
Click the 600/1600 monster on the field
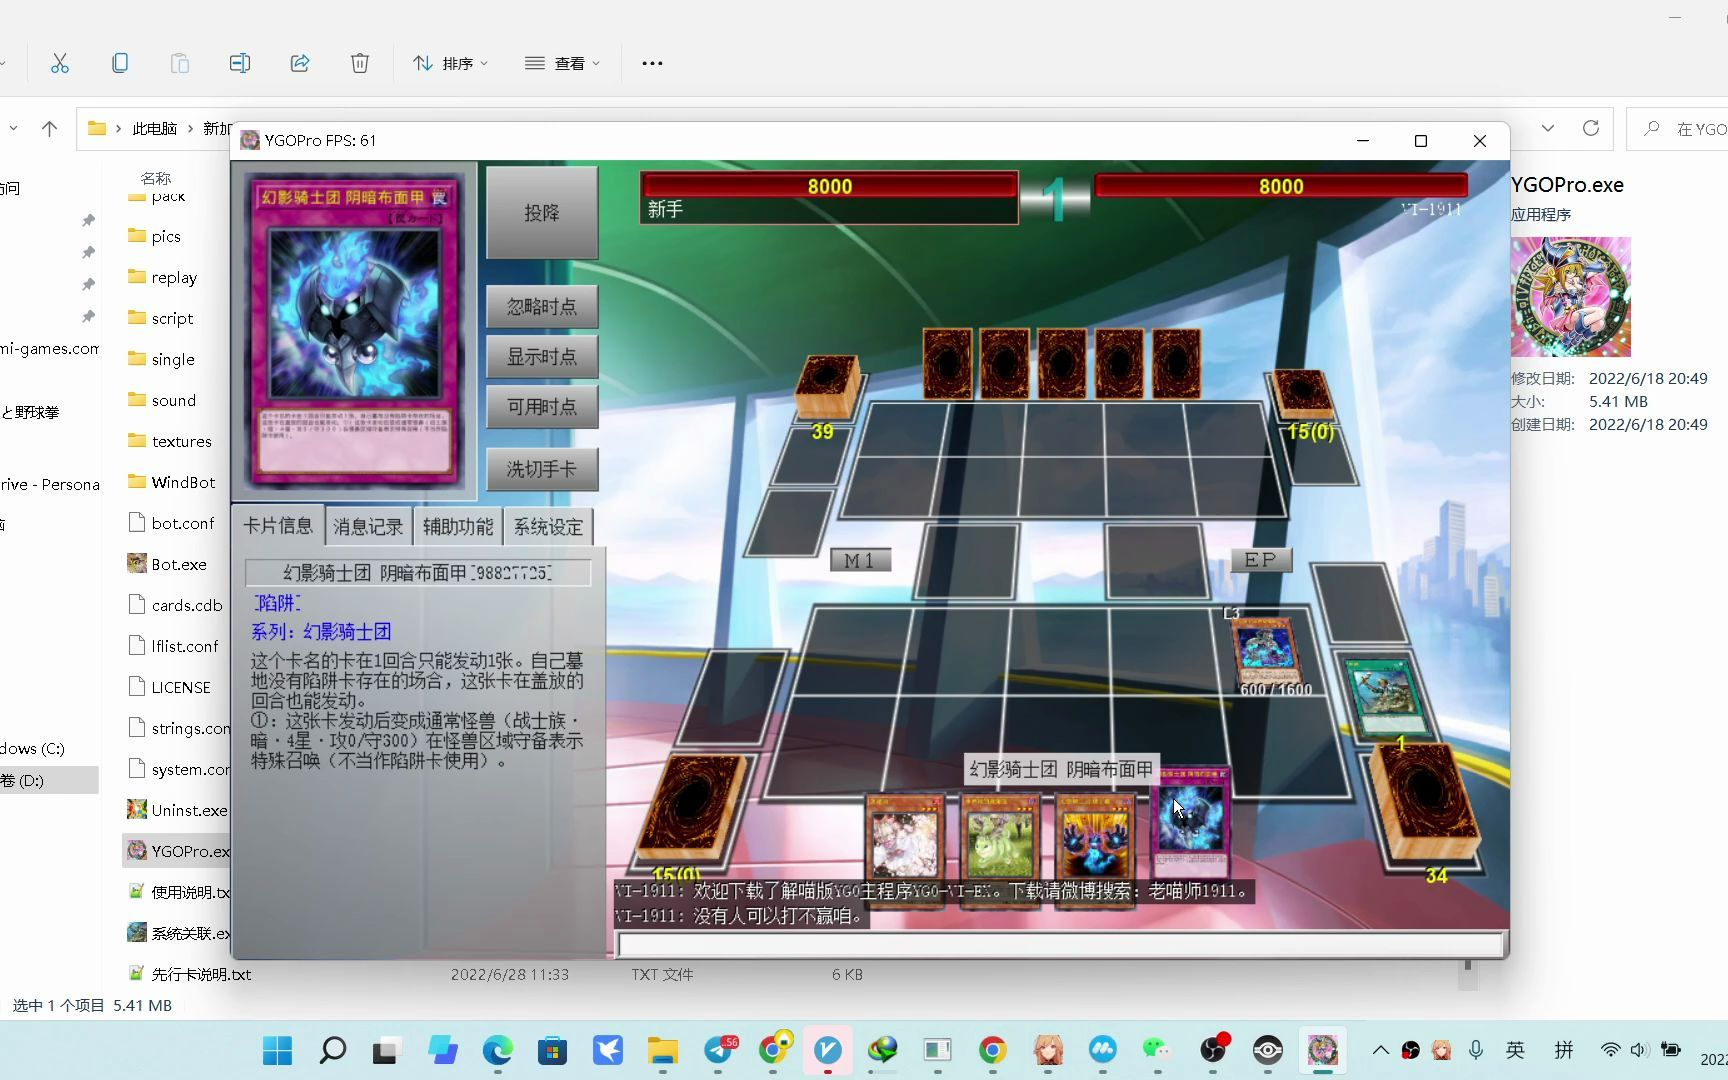pyautogui.click(x=1265, y=652)
